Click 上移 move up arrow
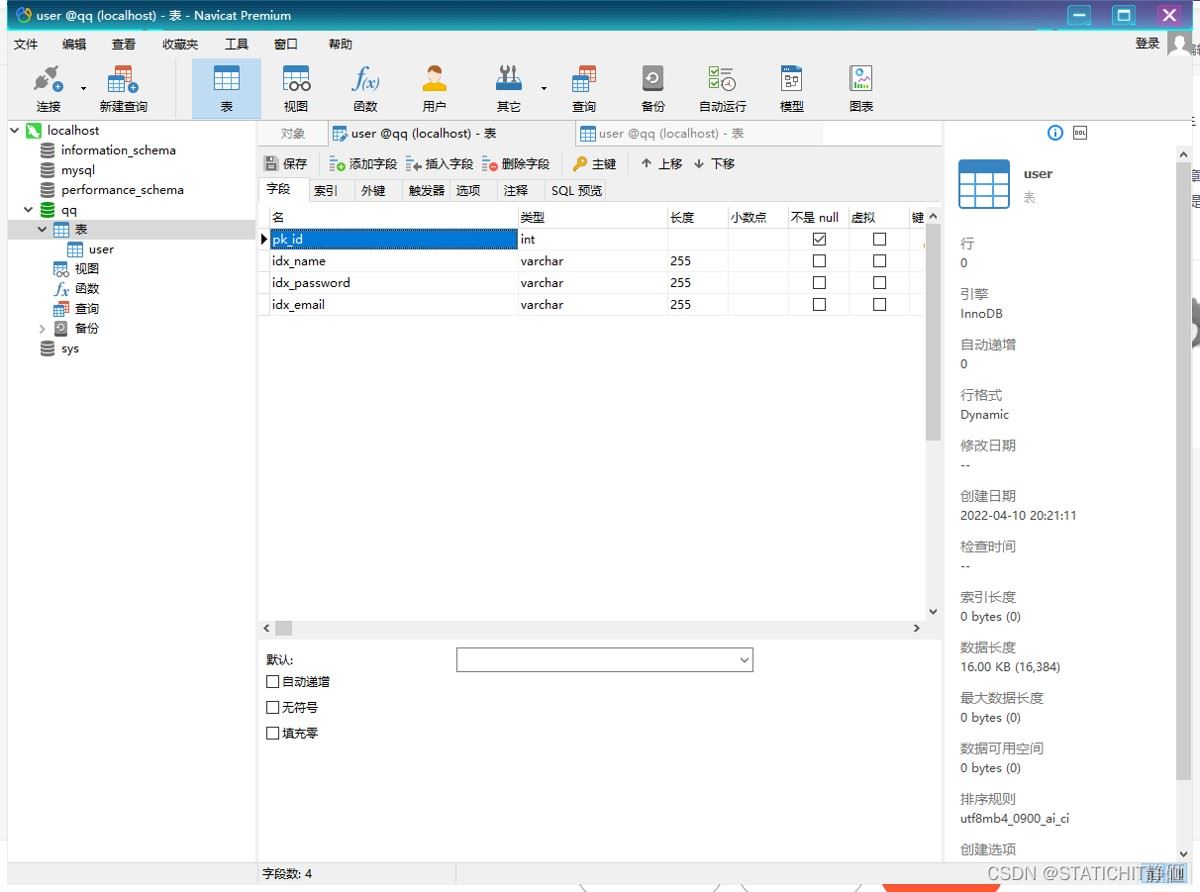The height and width of the screenshot is (892, 1200). (x=661, y=164)
